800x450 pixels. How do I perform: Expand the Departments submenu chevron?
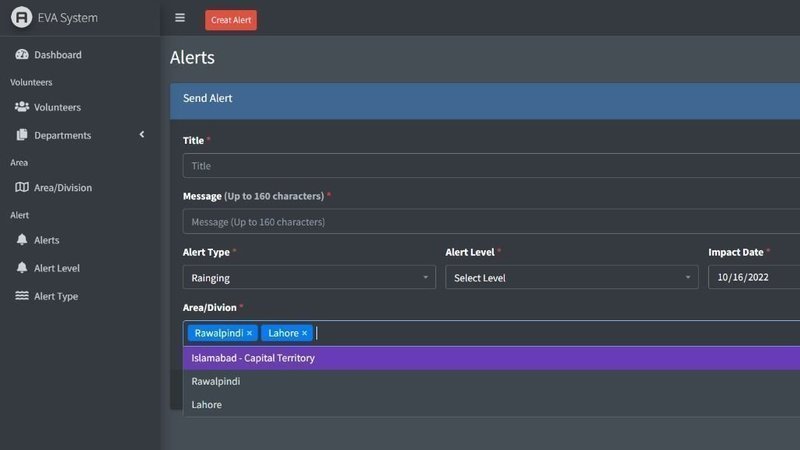pos(141,135)
